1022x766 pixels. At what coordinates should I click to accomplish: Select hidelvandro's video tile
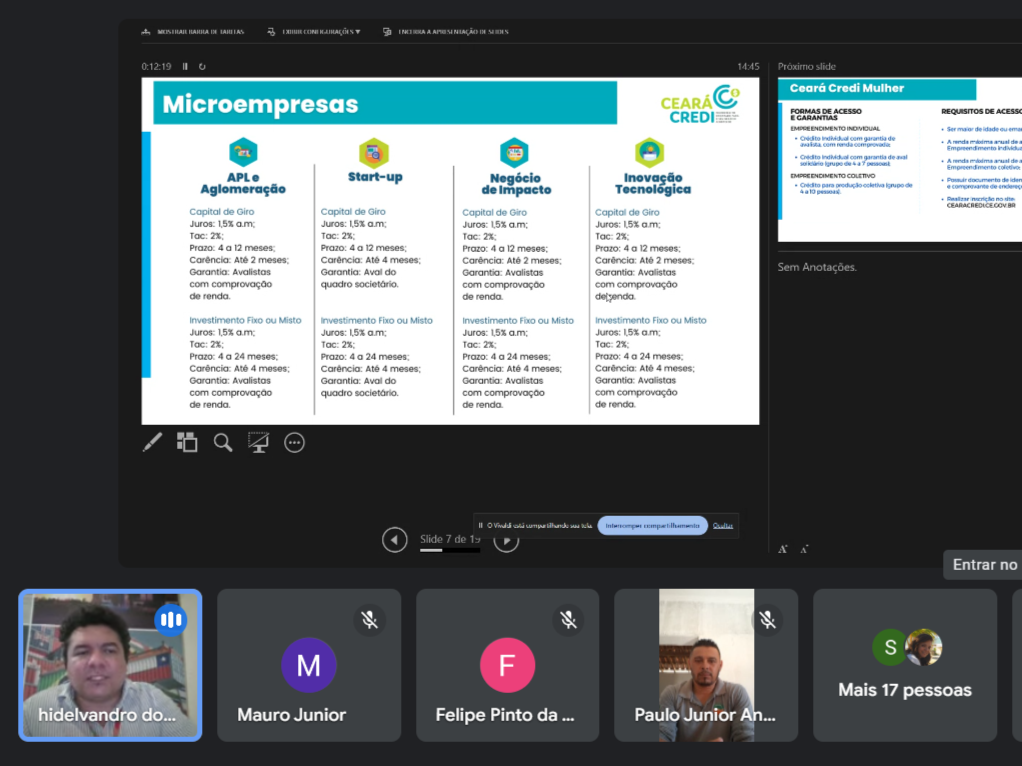110,665
